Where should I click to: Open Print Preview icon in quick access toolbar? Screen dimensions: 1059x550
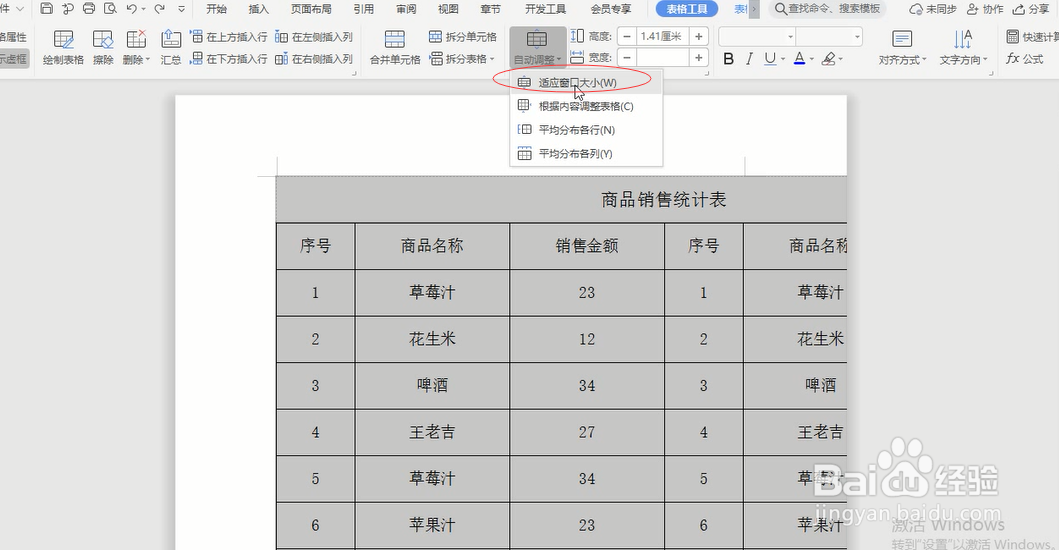coord(110,9)
